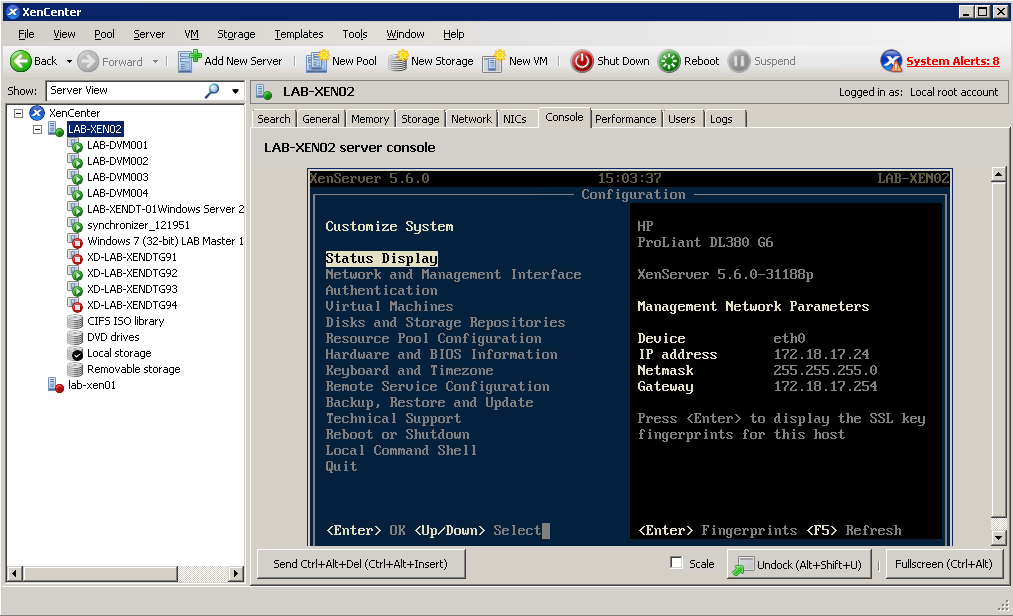
Task: Click the Add New Server toolbar icon
Action: click(x=188, y=60)
